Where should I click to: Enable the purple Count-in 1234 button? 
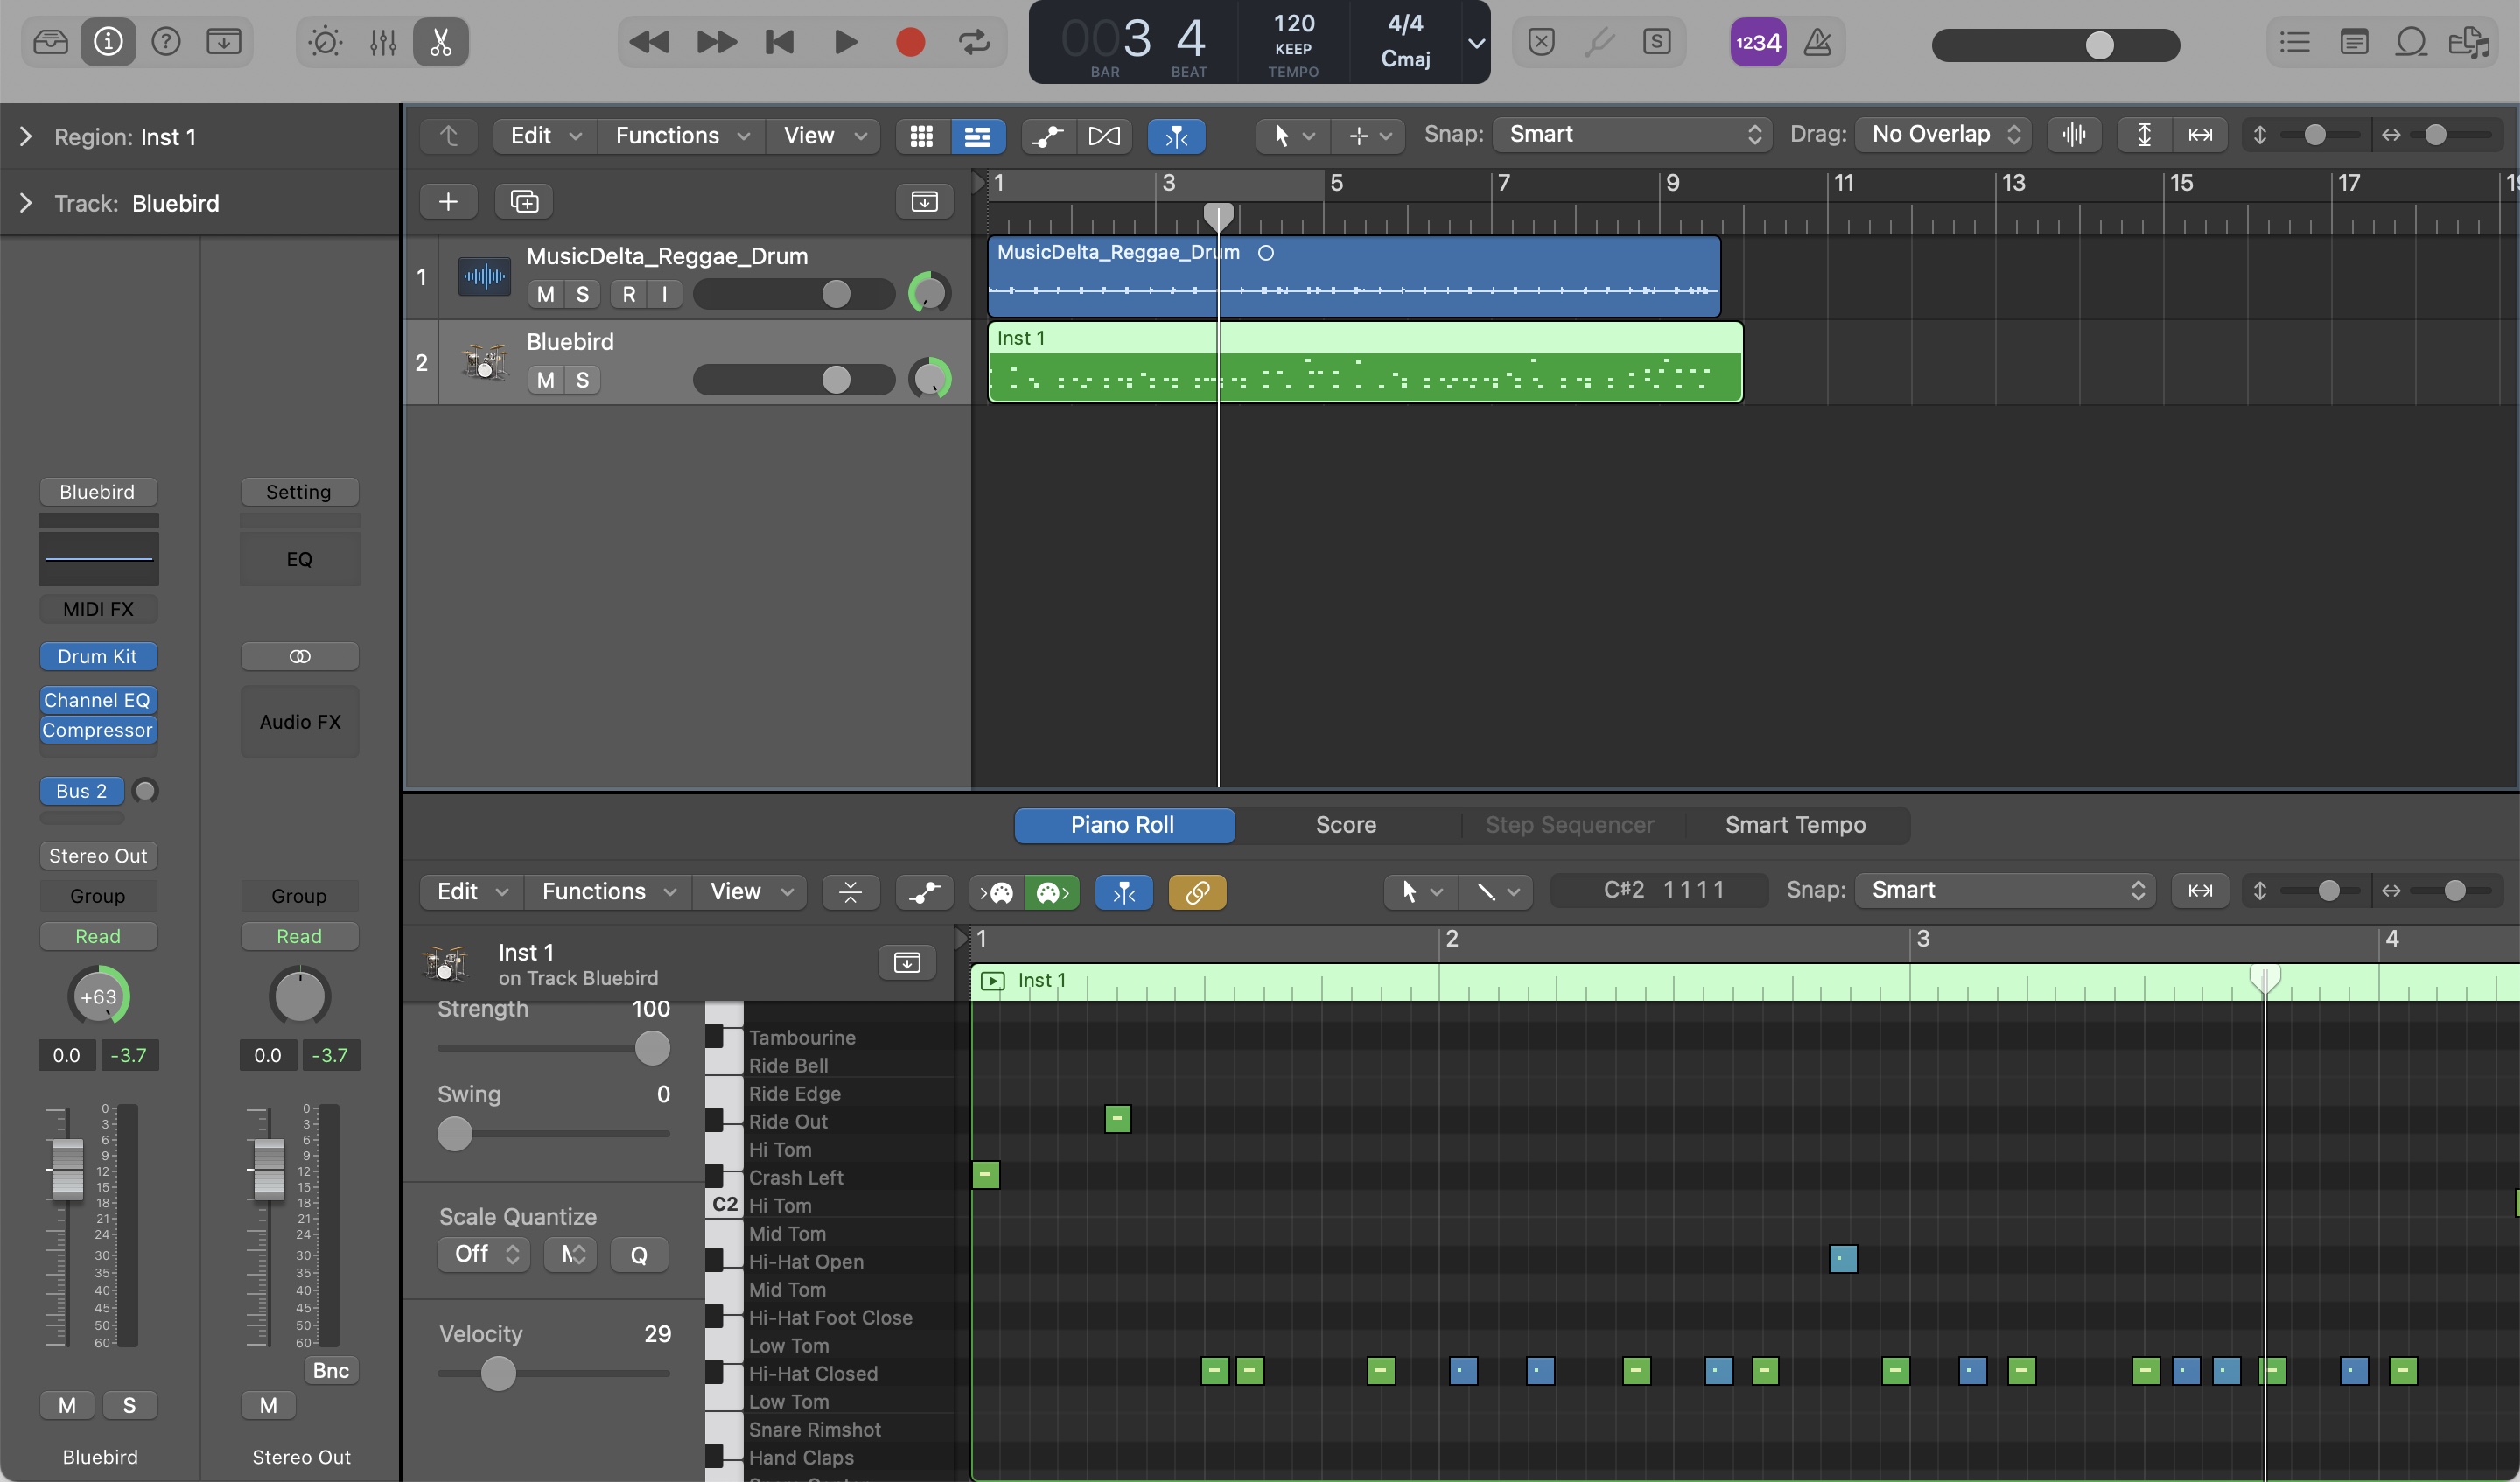(x=1757, y=42)
